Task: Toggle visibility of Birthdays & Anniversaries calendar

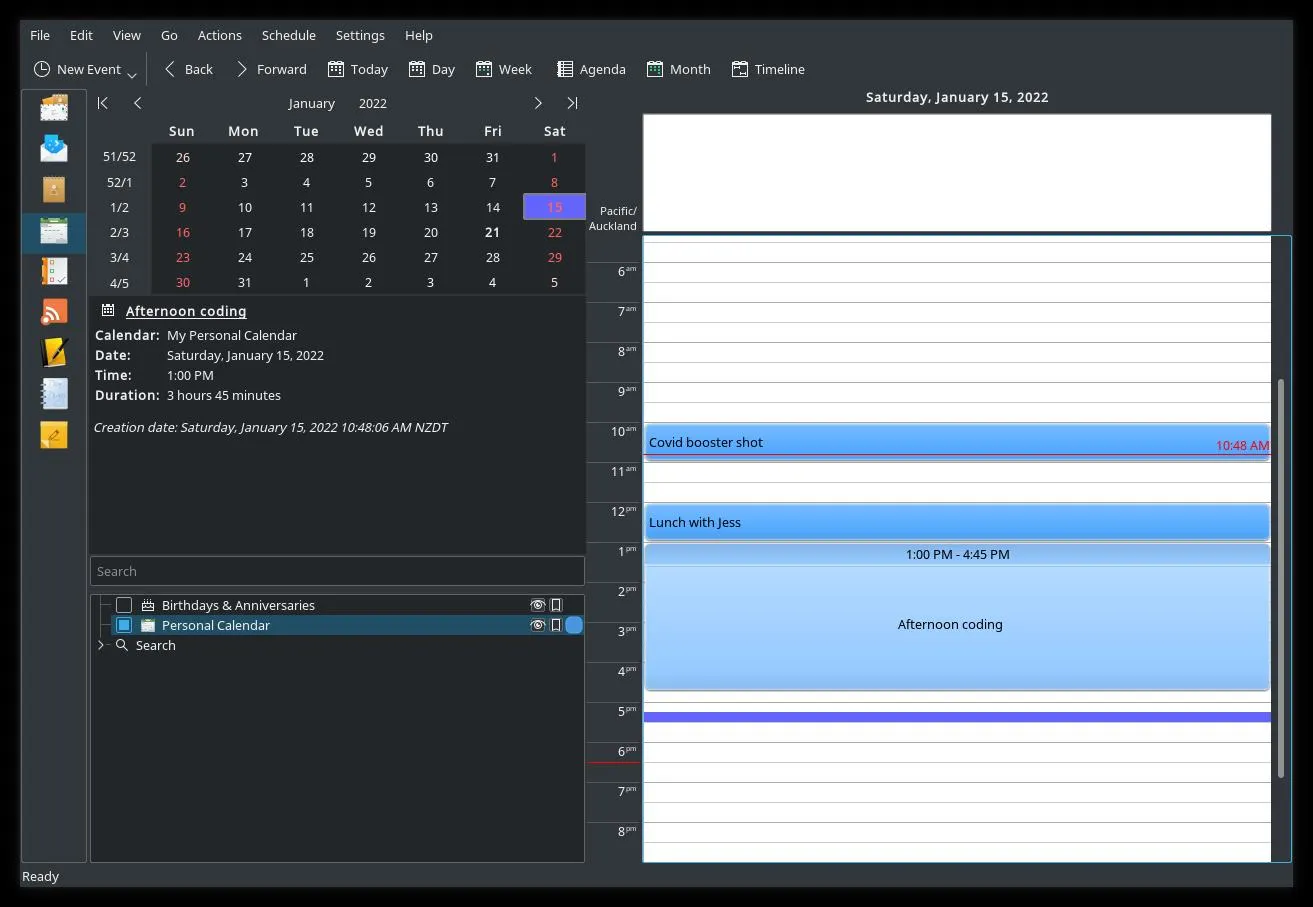Action: (x=538, y=604)
